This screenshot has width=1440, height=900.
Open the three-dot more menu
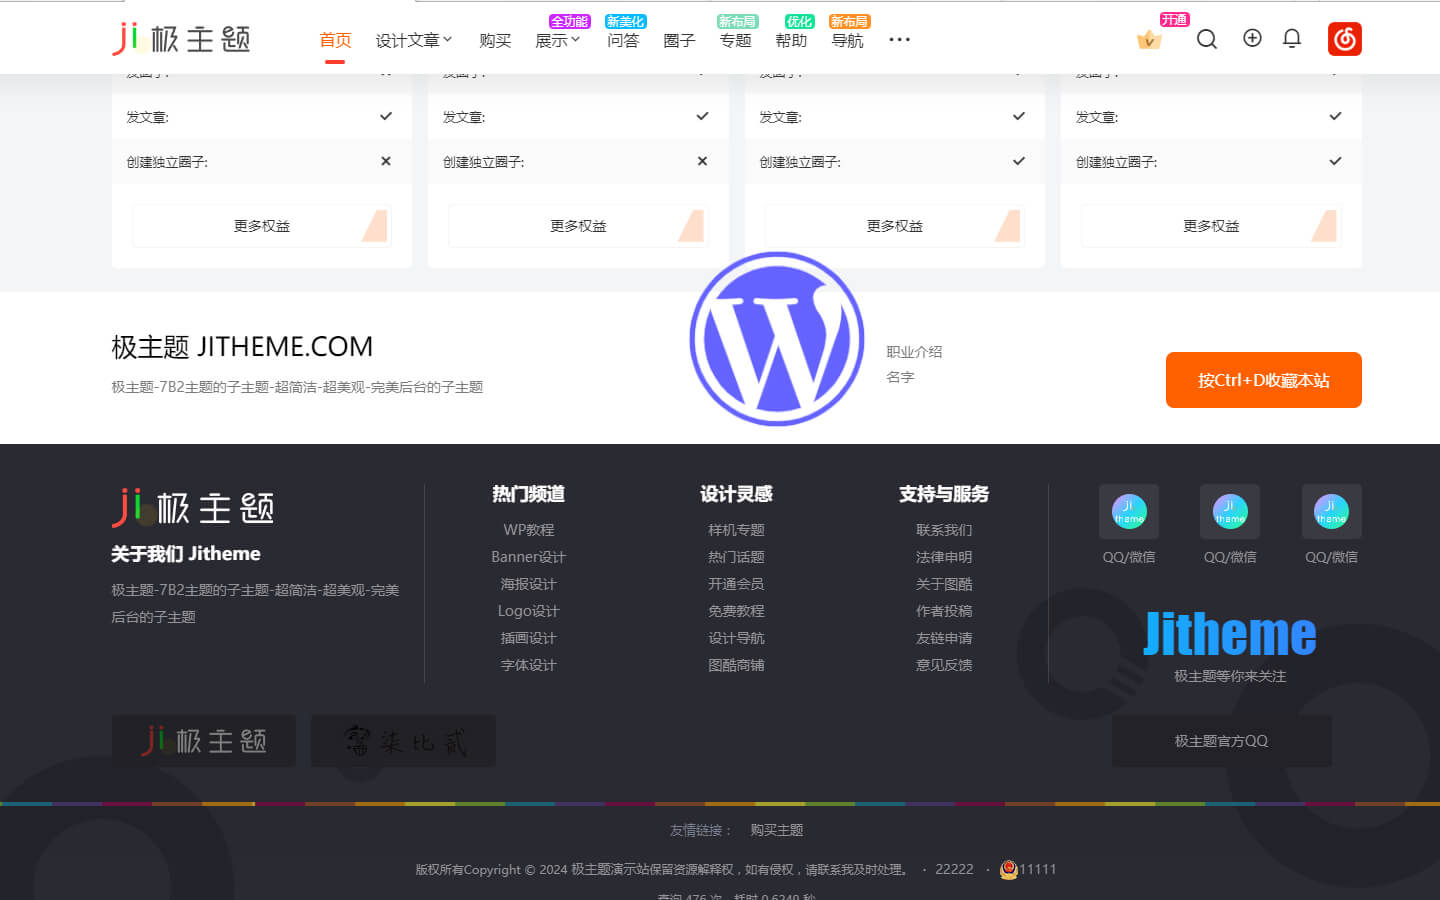(x=899, y=40)
